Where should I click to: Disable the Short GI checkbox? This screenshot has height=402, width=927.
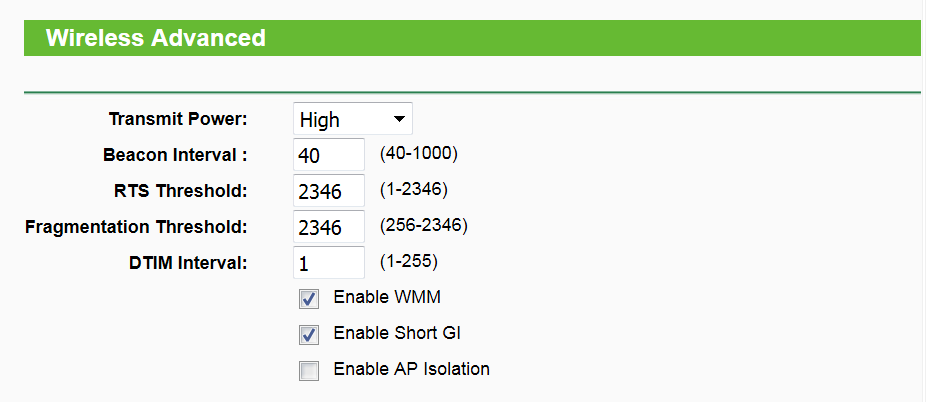(x=310, y=334)
